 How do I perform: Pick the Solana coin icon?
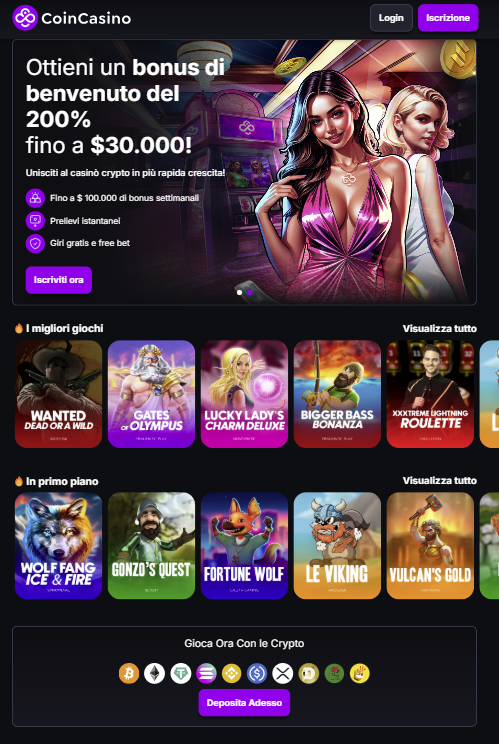pos(206,673)
